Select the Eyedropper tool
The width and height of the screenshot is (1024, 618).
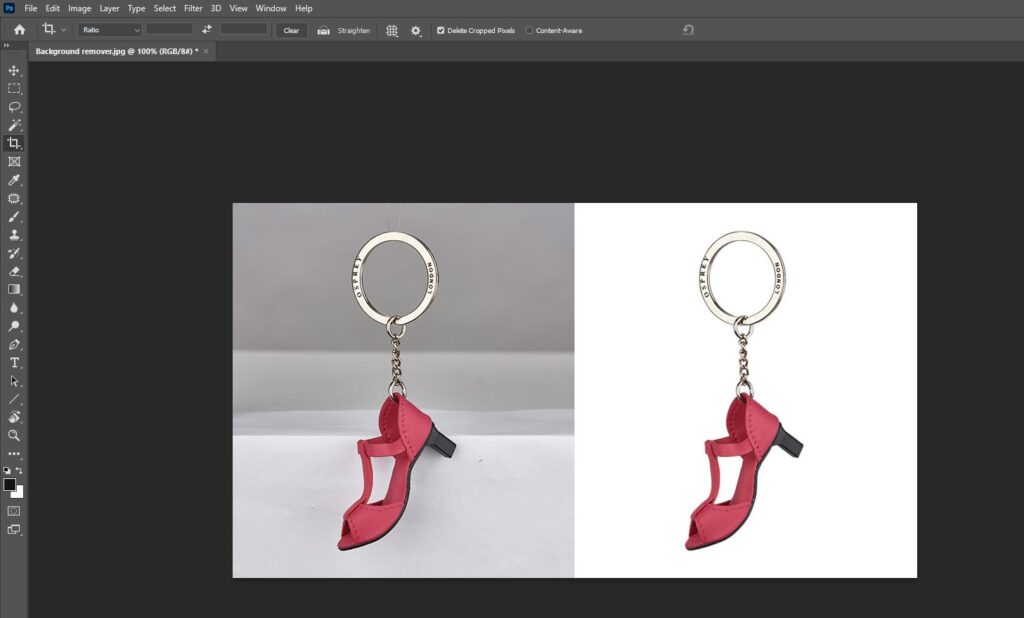14,181
